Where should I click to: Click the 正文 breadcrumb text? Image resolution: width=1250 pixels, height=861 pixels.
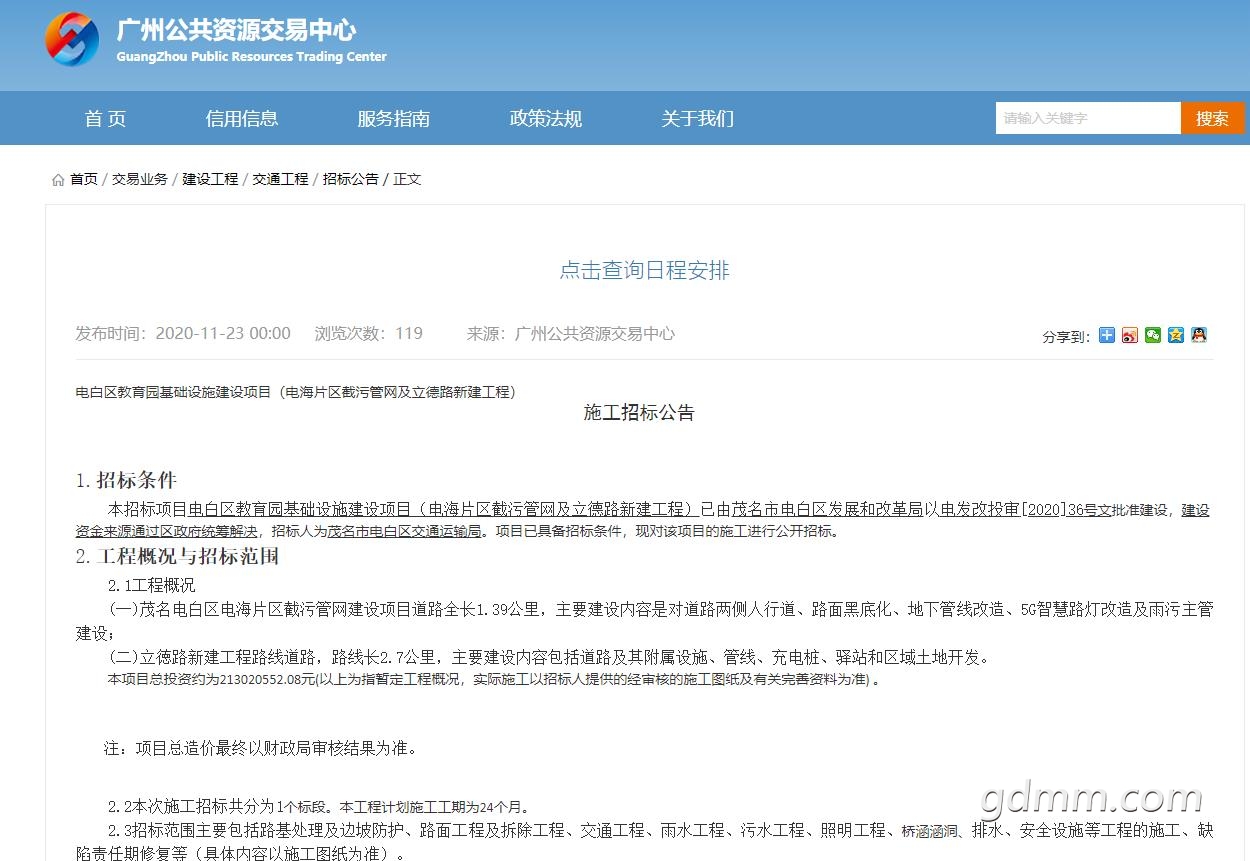407,179
